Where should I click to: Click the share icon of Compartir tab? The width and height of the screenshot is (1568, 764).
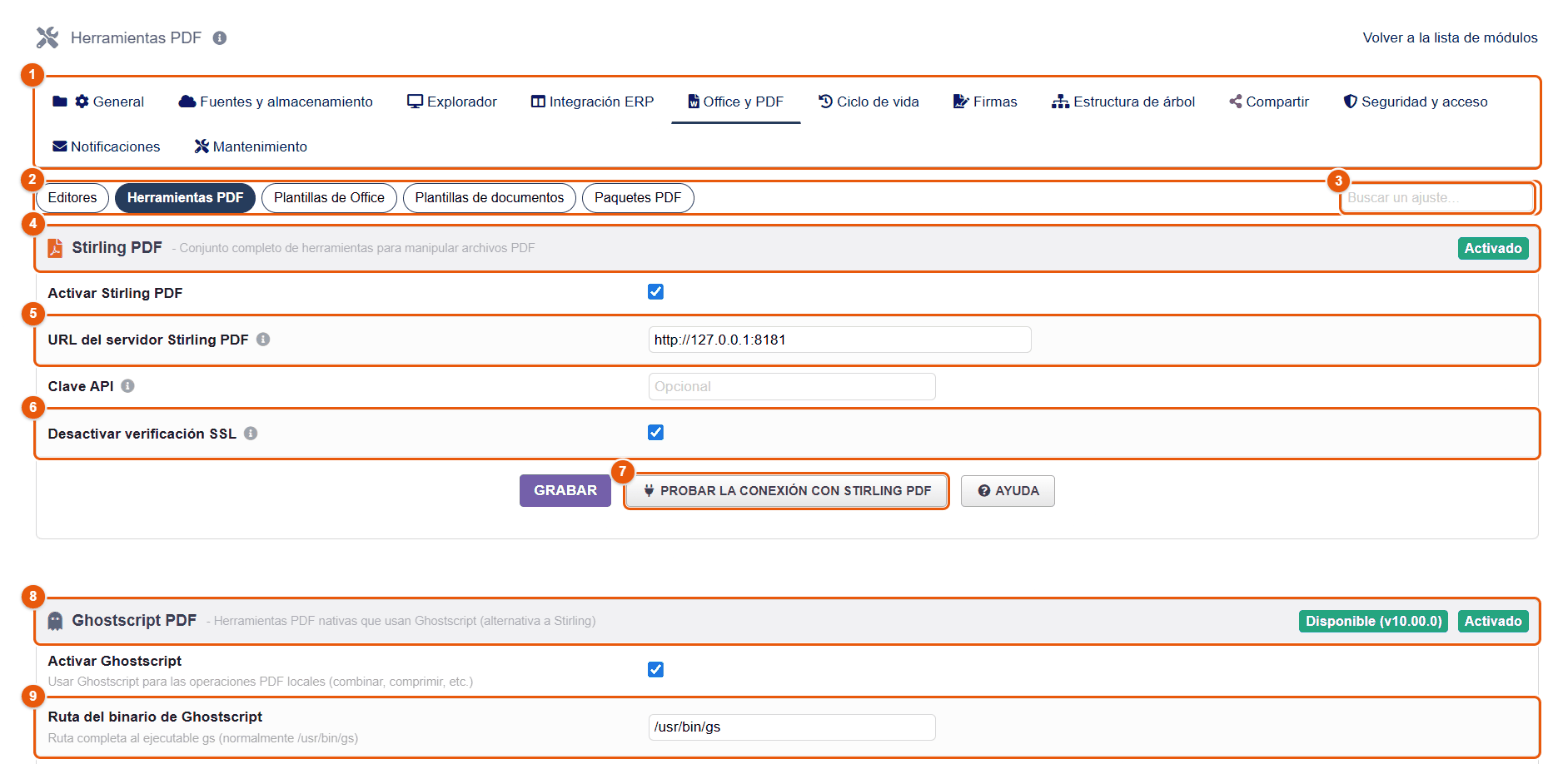click(1236, 101)
